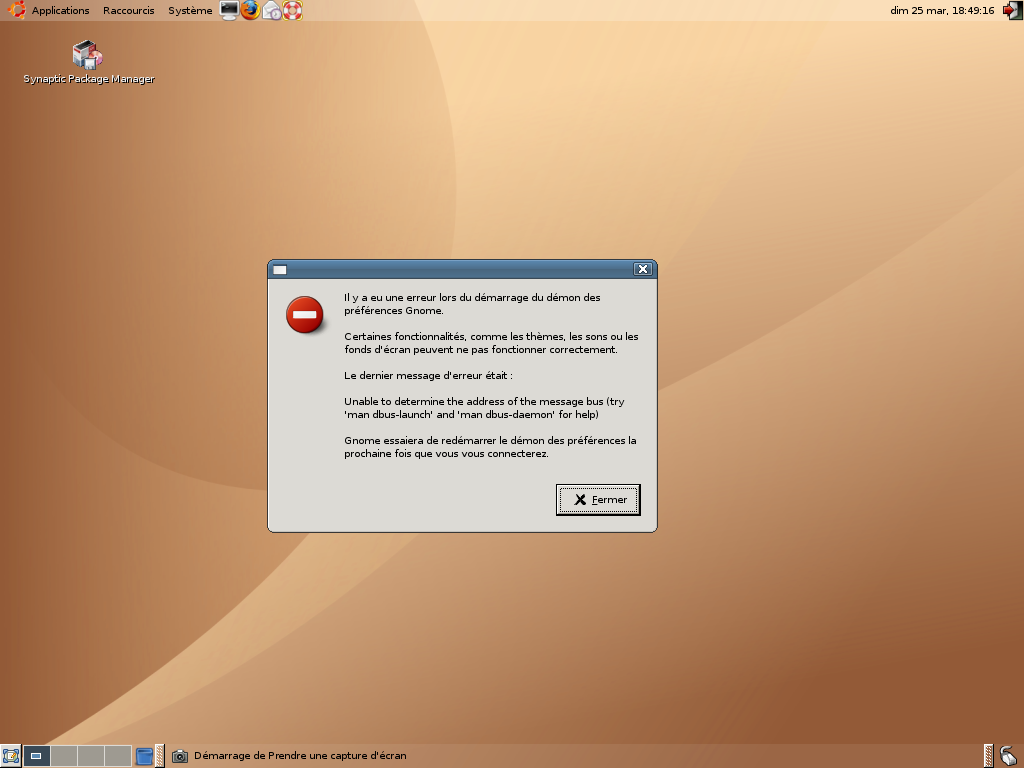The image size is (1024, 768).
Task: Close the error dialog with the title bar X
Action: (643, 269)
